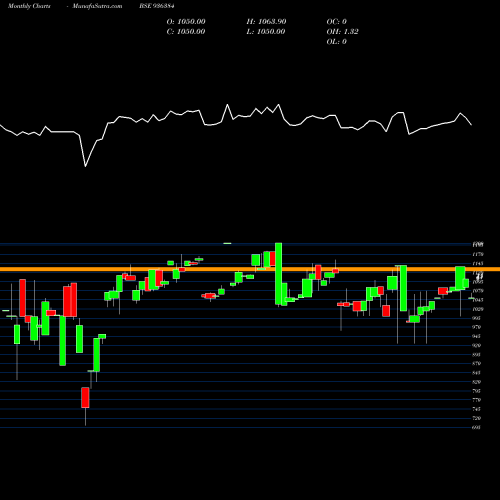
Task: Click the 'Monthly Charts' title text
Action: 29,6
